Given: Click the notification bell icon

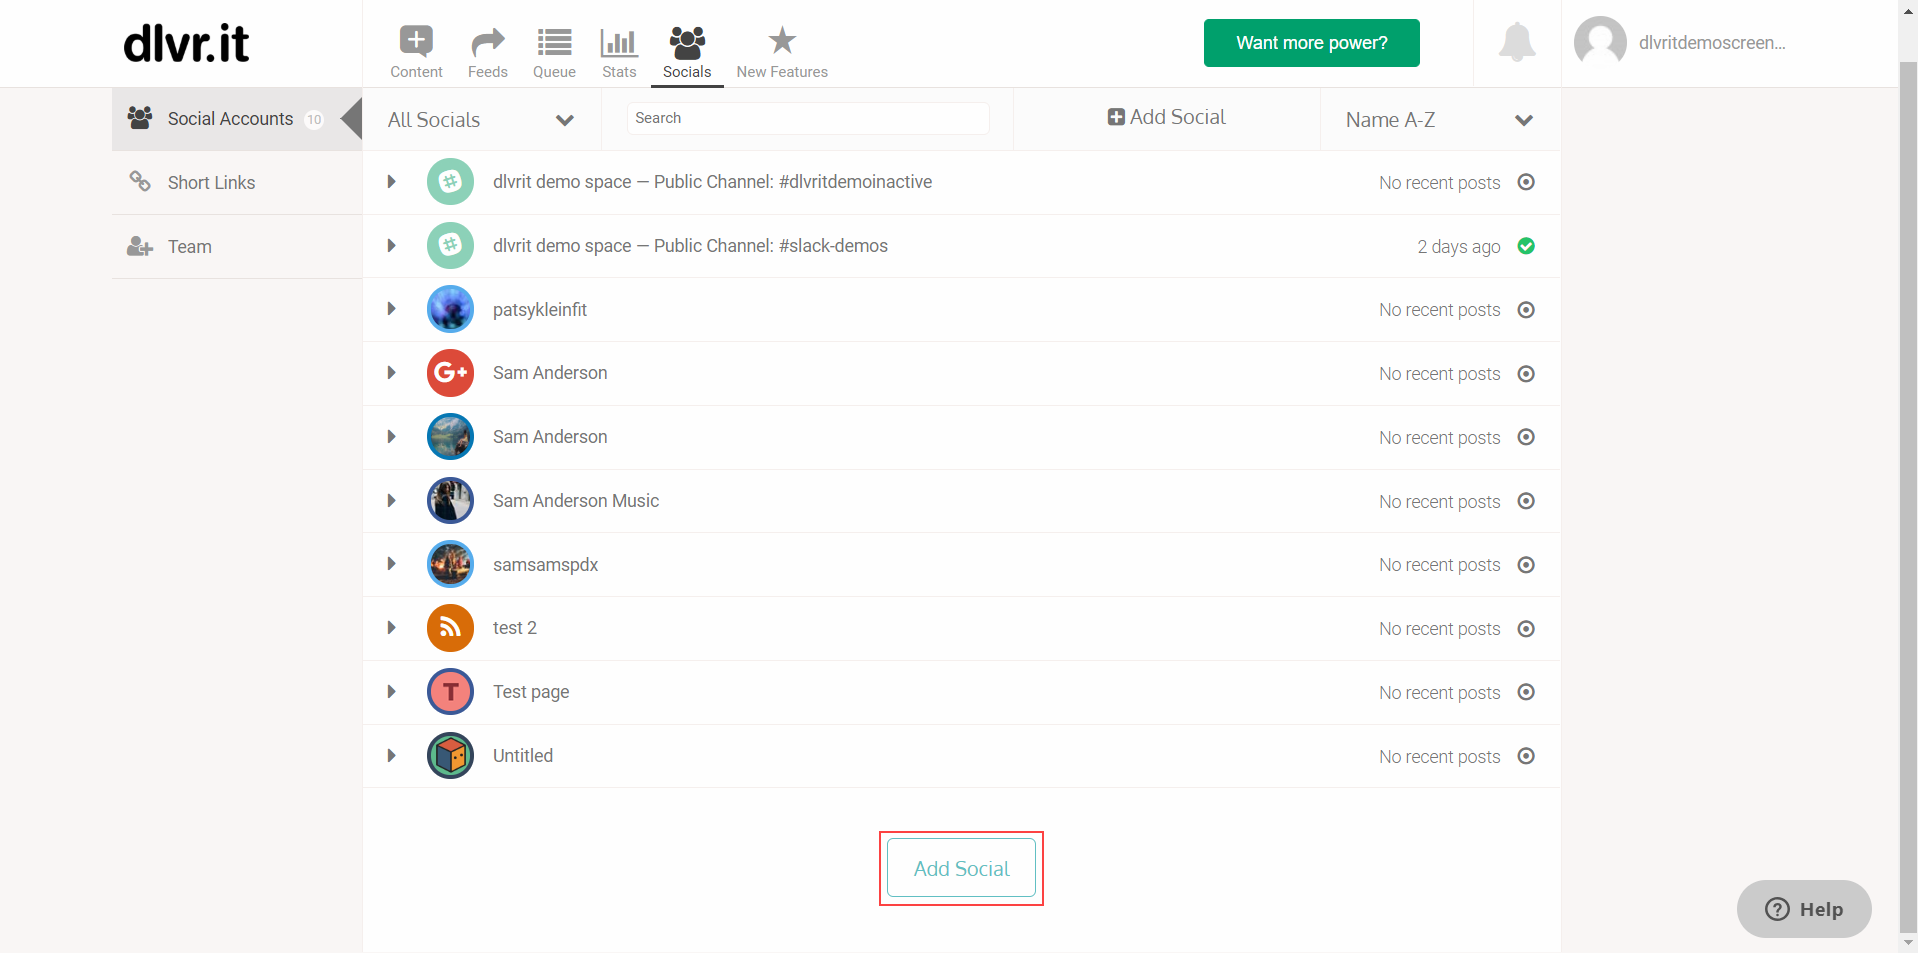Looking at the screenshot, I should pos(1517,42).
